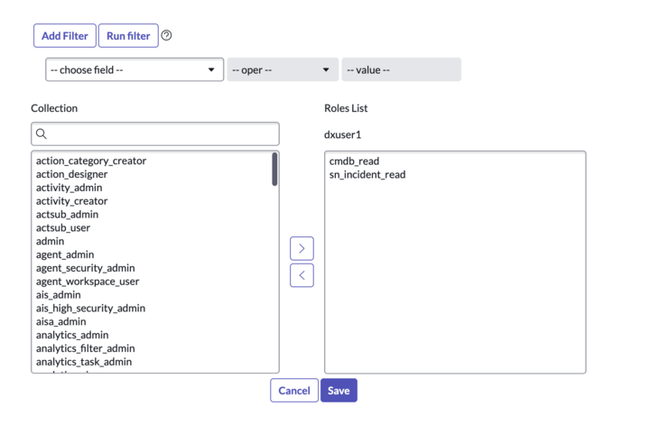This screenshot has height=424, width=650.
Task: Select action_category_creator in Collection list
Action: (x=91, y=161)
